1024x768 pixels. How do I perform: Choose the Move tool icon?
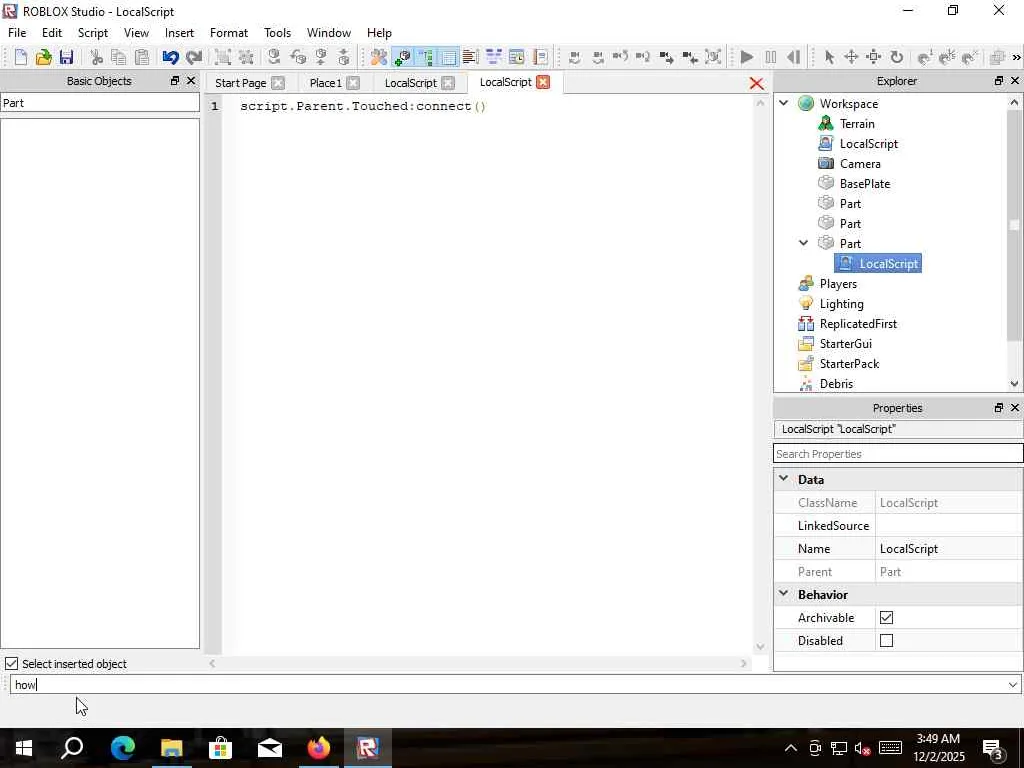tap(851, 57)
